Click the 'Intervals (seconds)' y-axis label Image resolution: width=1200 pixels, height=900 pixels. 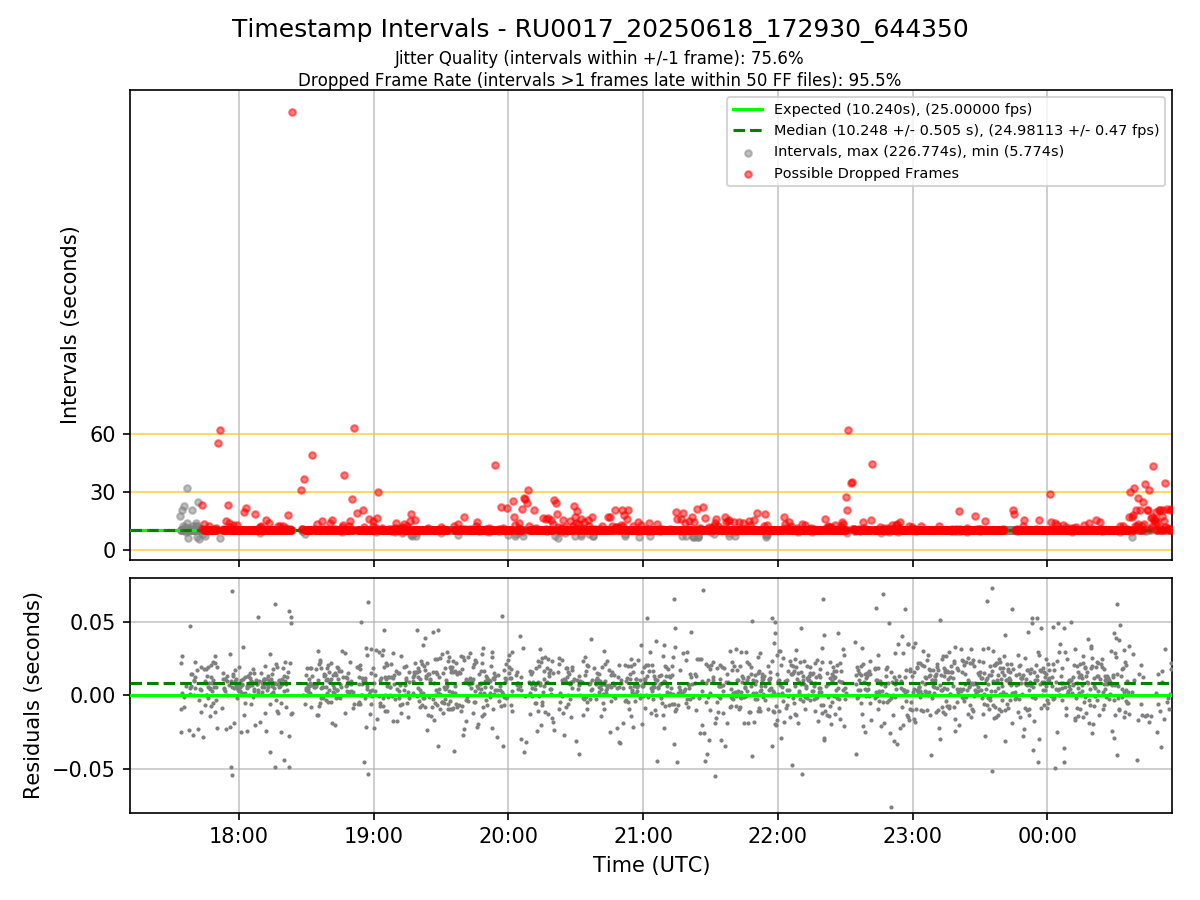69,325
